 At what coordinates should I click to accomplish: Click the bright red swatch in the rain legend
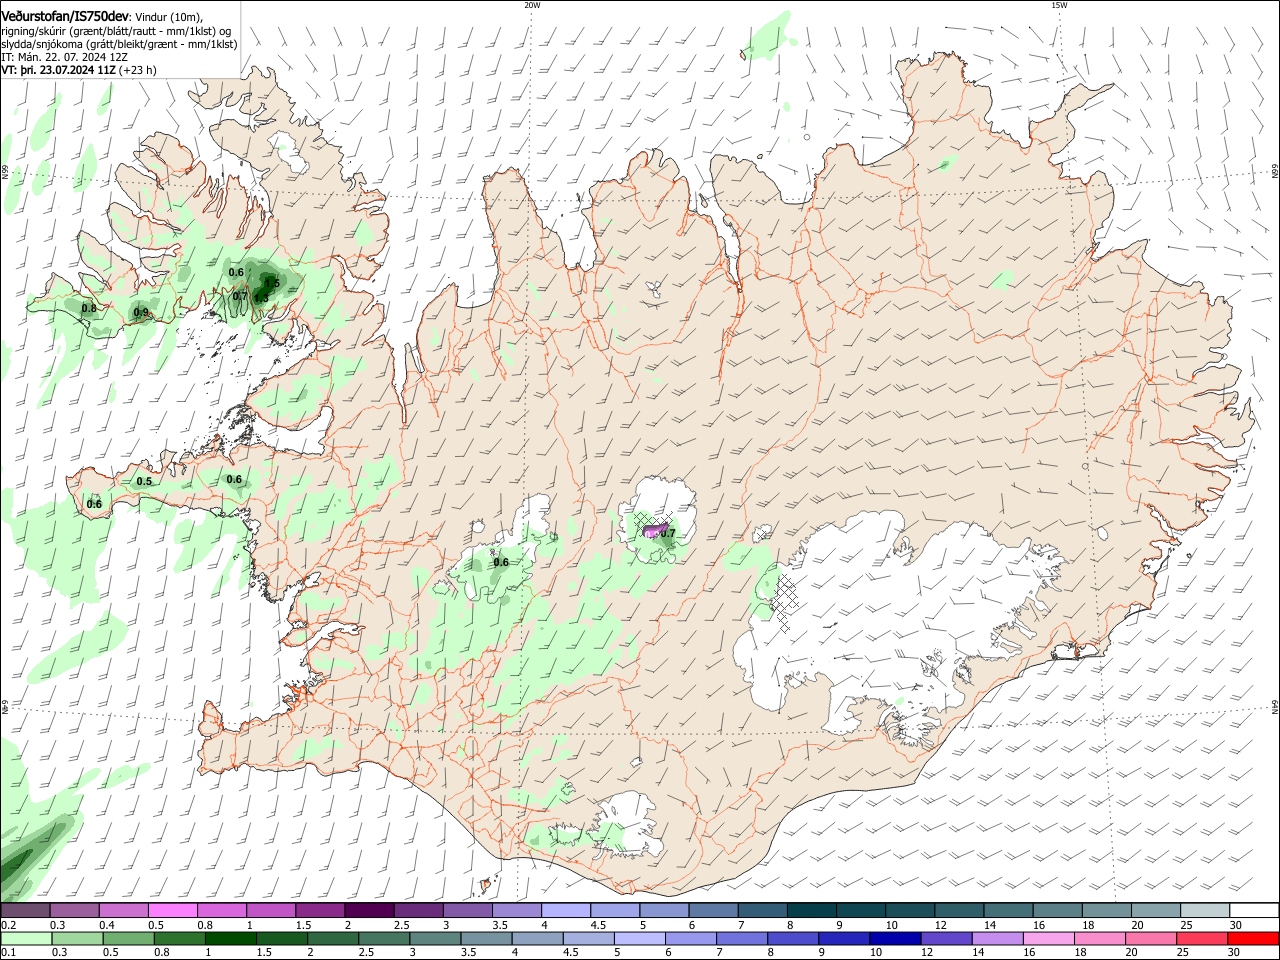click(1254, 938)
